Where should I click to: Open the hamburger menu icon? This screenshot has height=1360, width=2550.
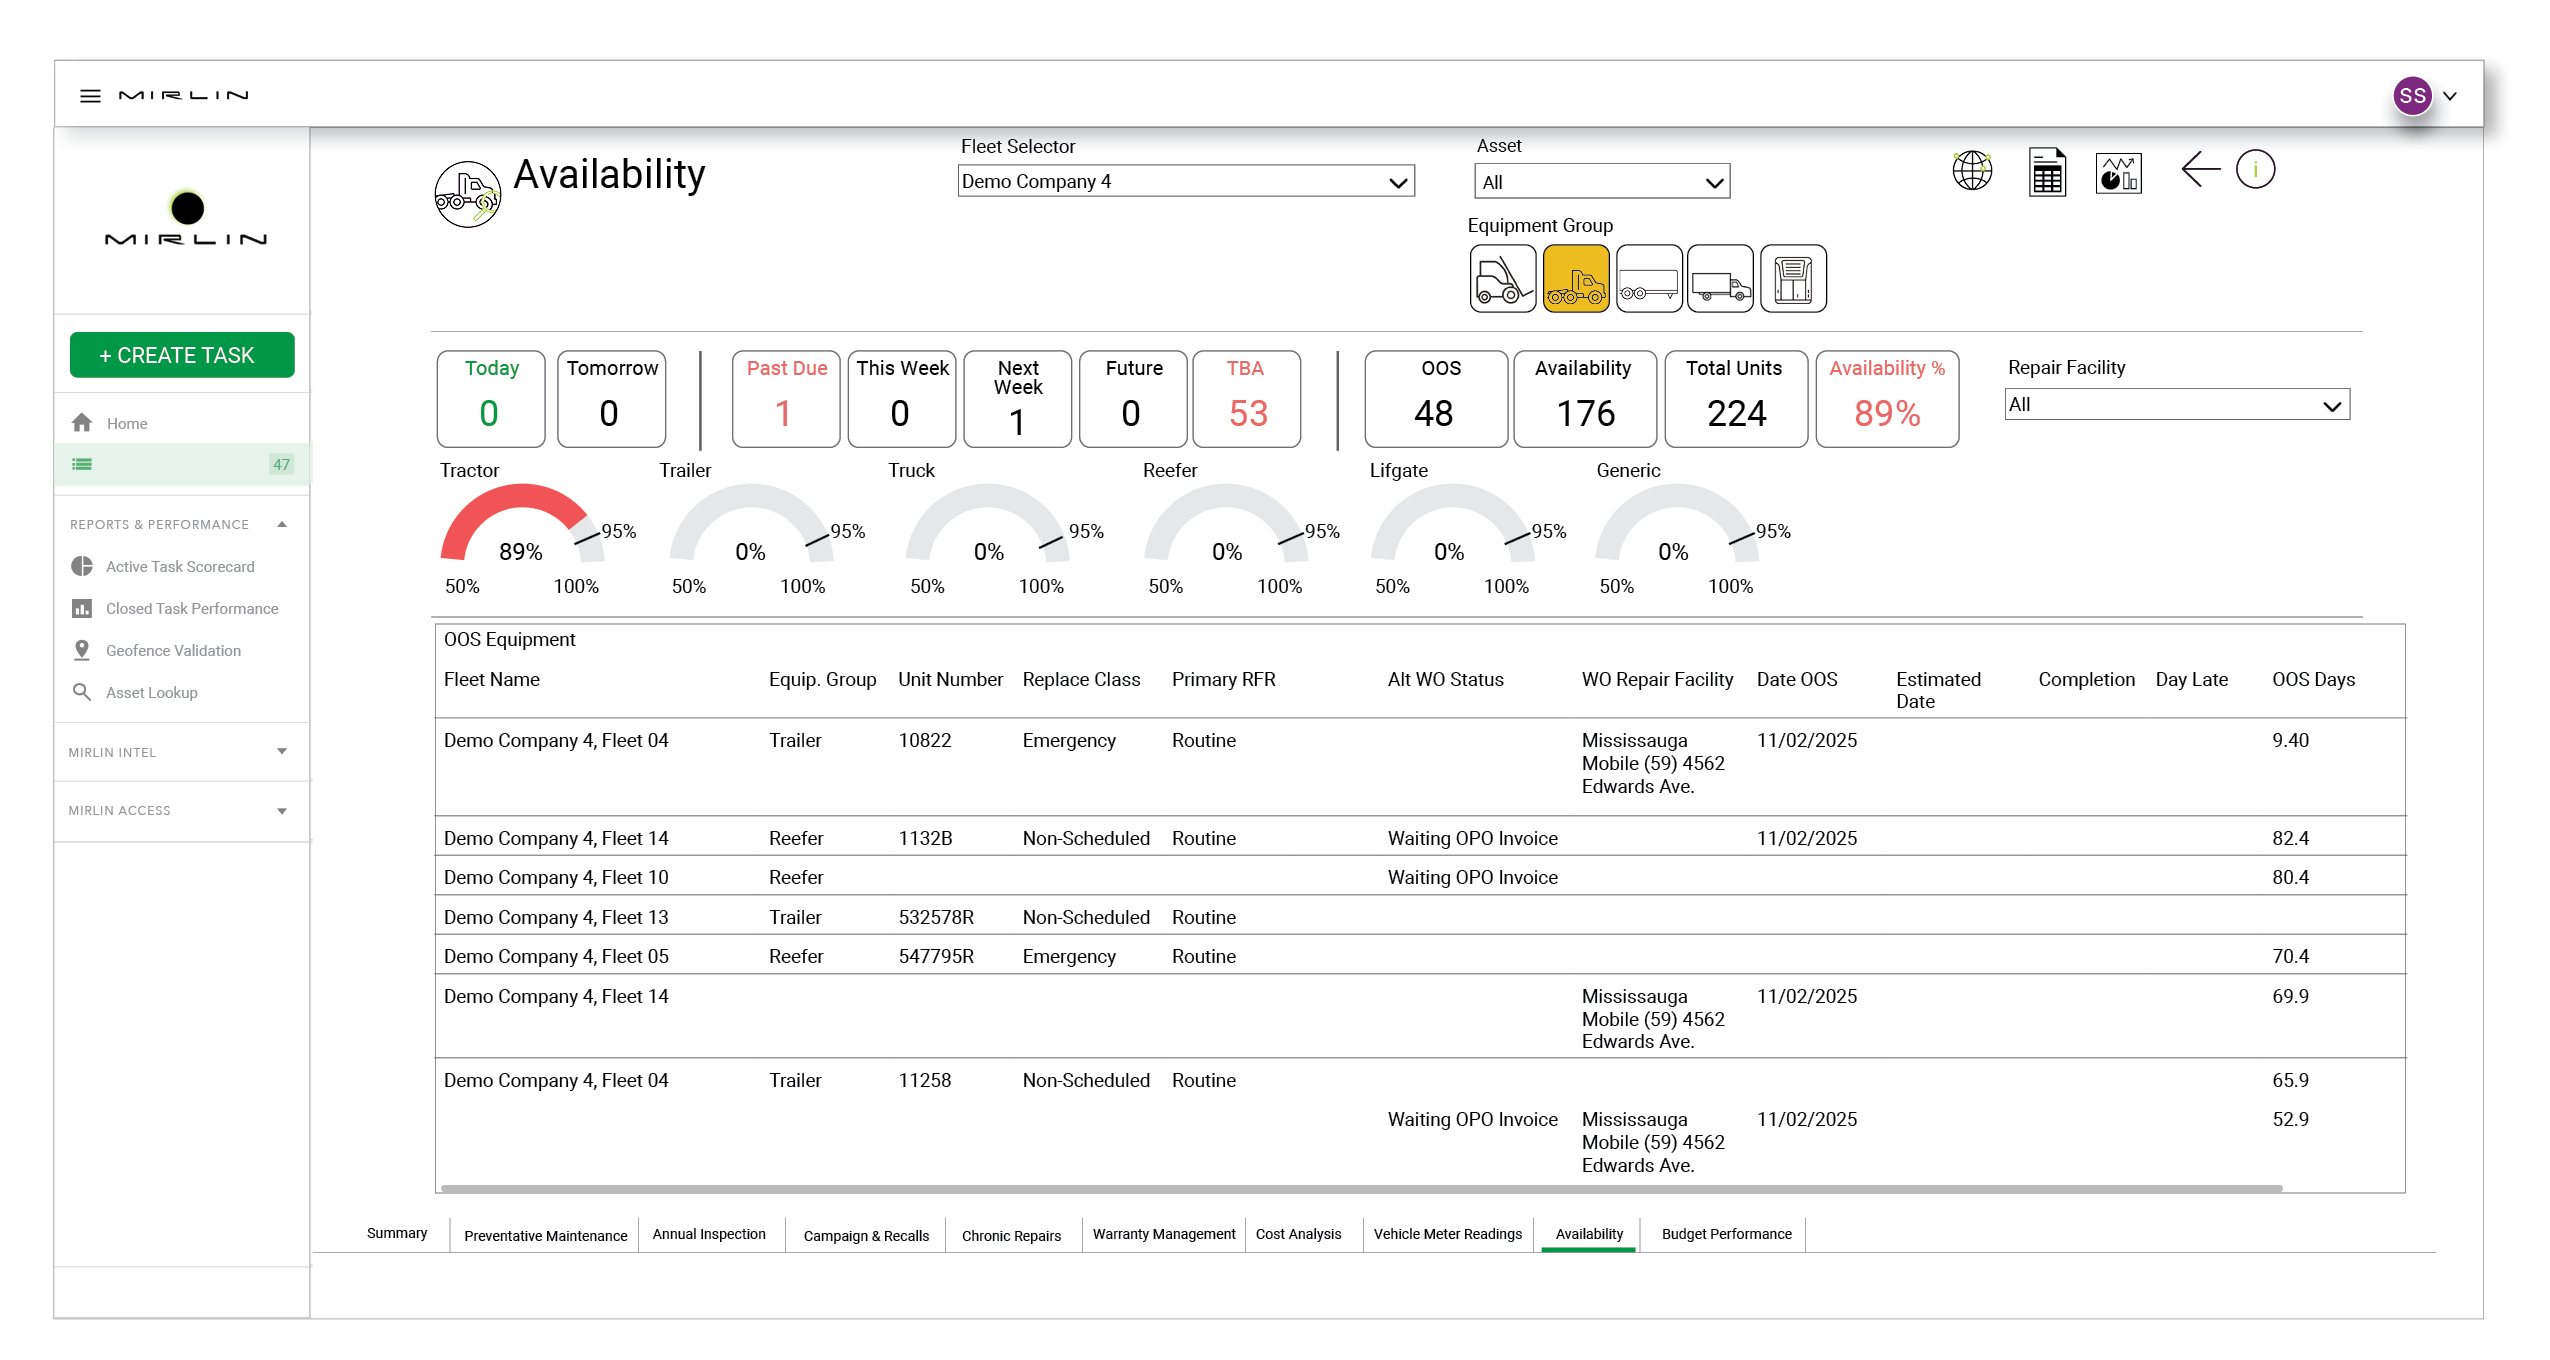(90, 96)
